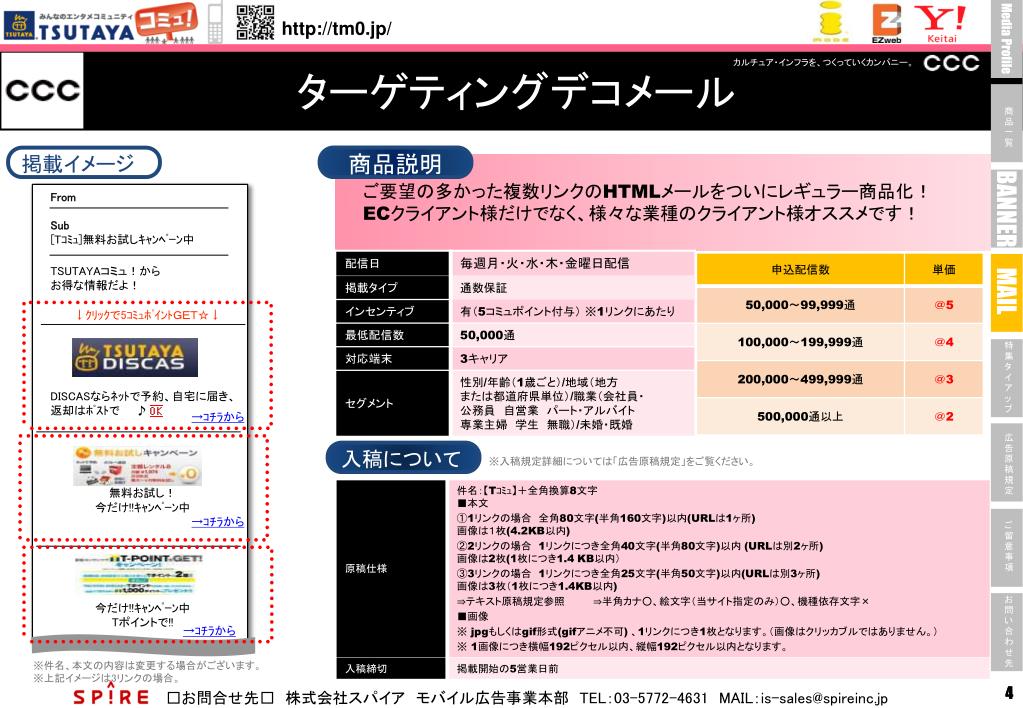Click the 対応端末 row header
The height and width of the screenshot is (708, 1023).
[392, 359]
